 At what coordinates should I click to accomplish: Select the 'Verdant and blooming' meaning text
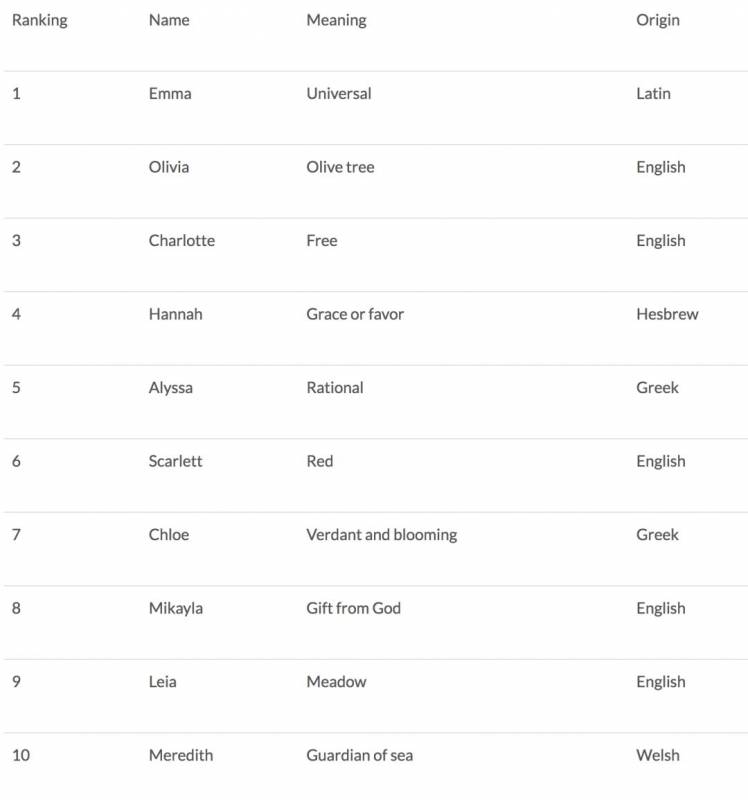point(381,535)
